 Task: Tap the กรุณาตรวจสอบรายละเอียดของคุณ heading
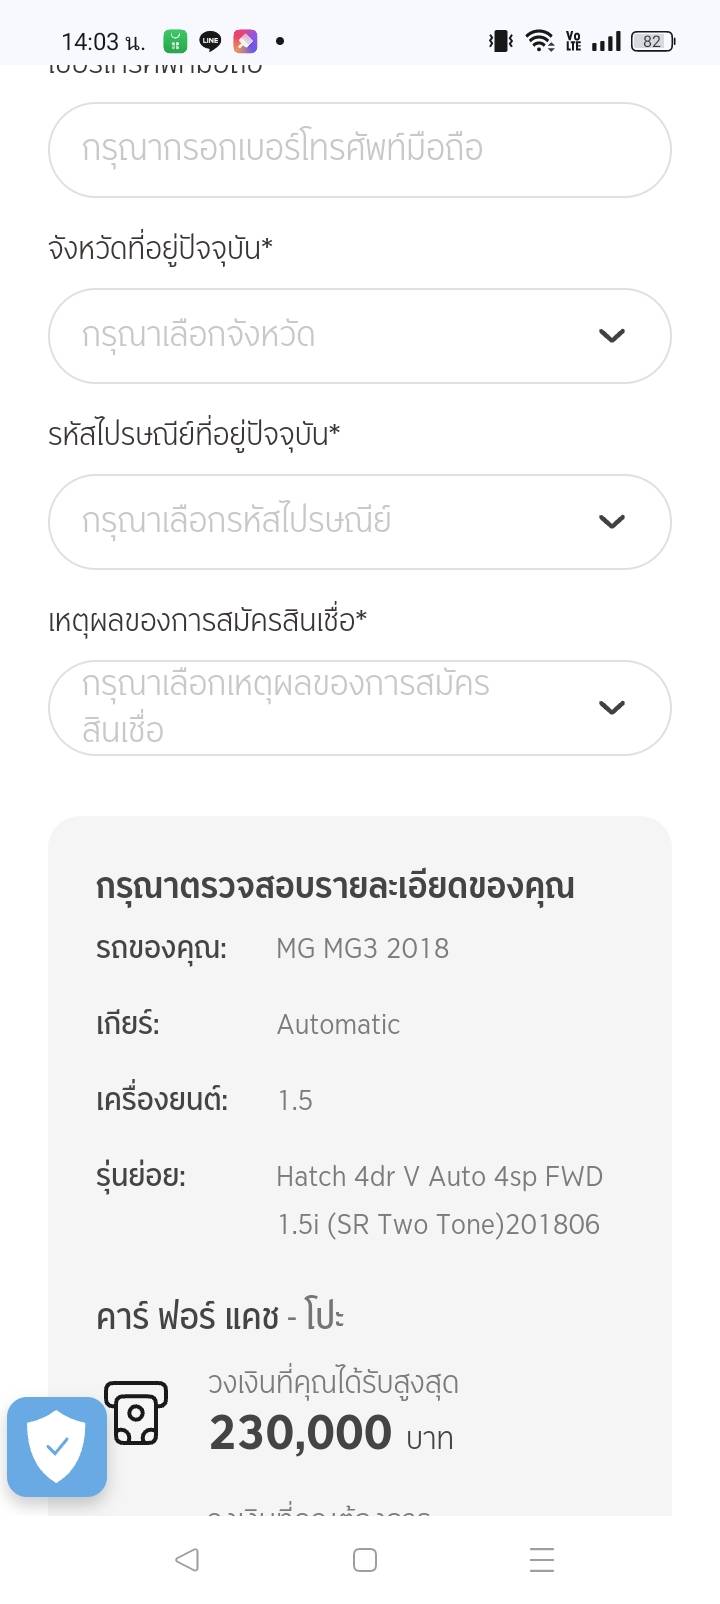(x=335, y=886)
